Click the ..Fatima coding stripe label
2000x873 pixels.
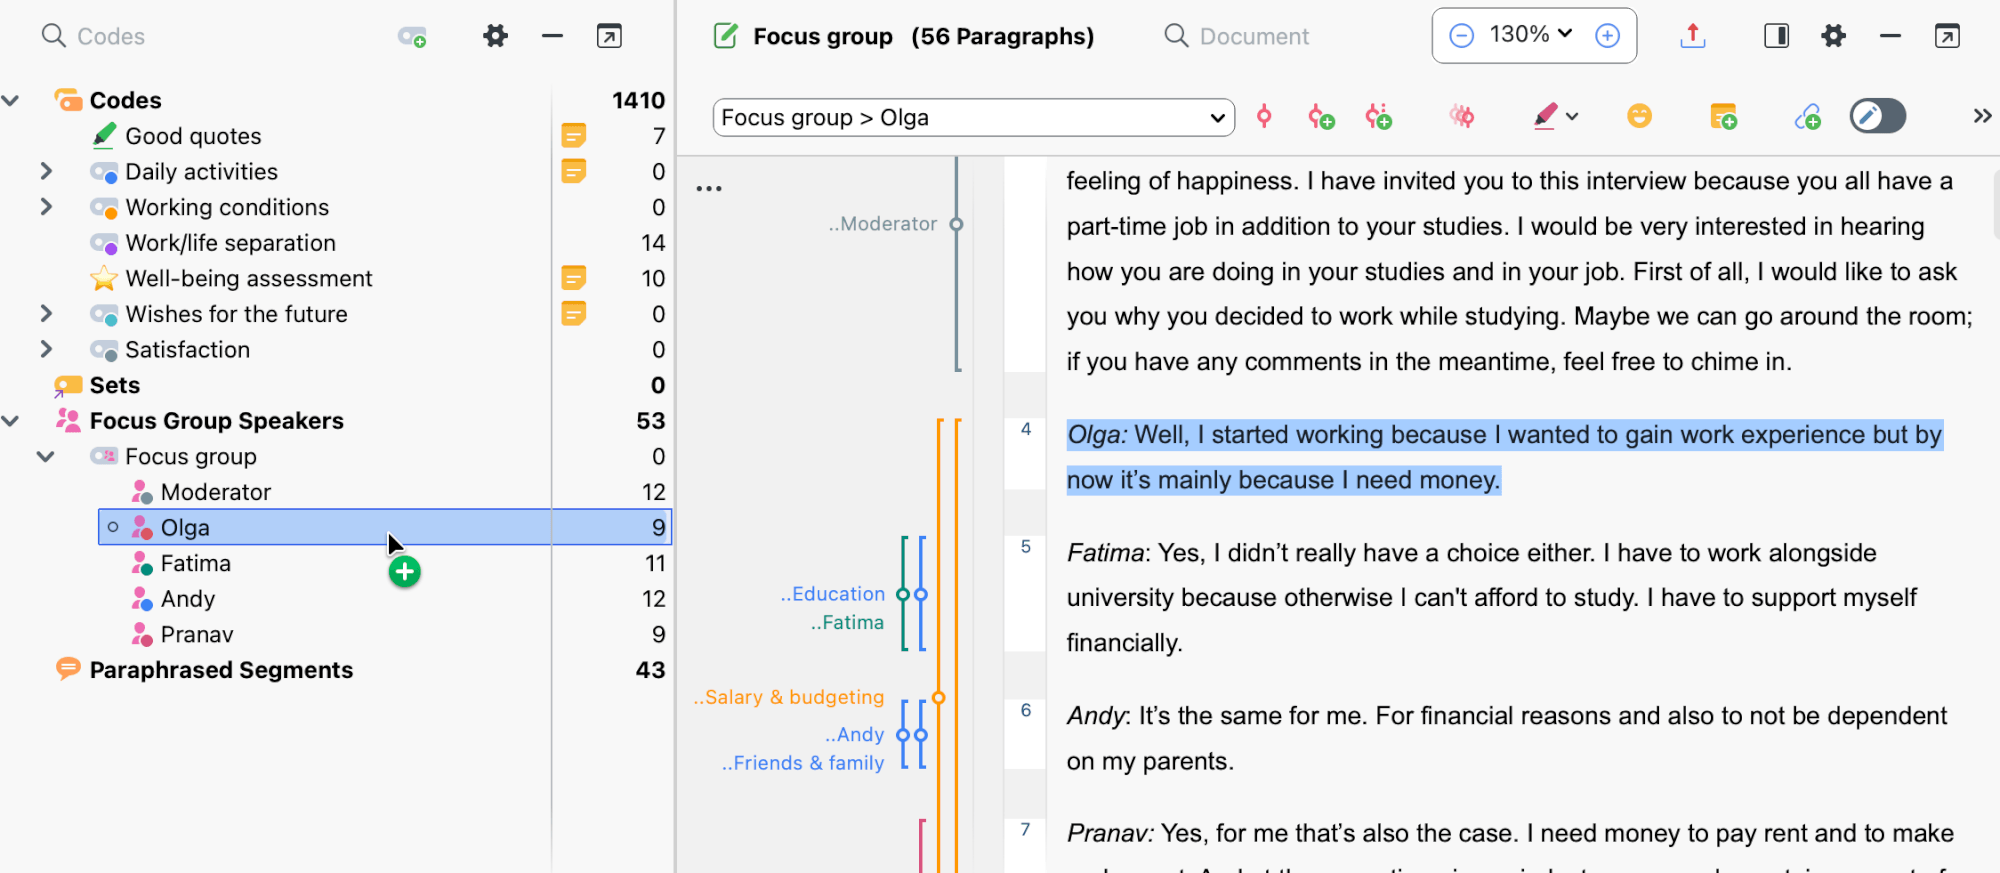tap(847, 622)
